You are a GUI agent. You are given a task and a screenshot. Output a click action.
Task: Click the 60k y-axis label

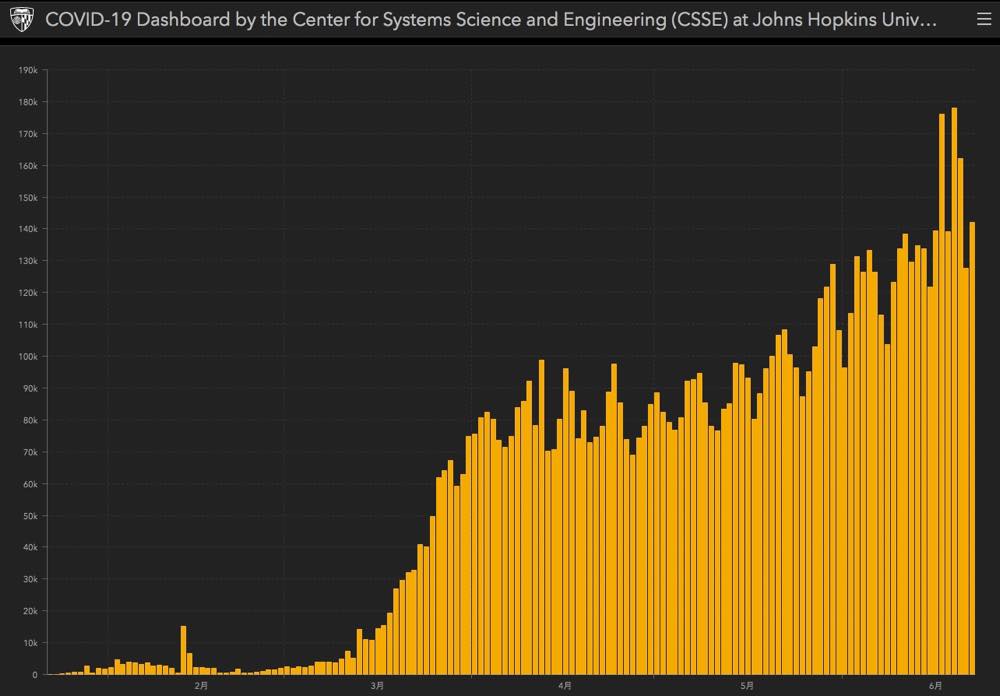[30, 484]
